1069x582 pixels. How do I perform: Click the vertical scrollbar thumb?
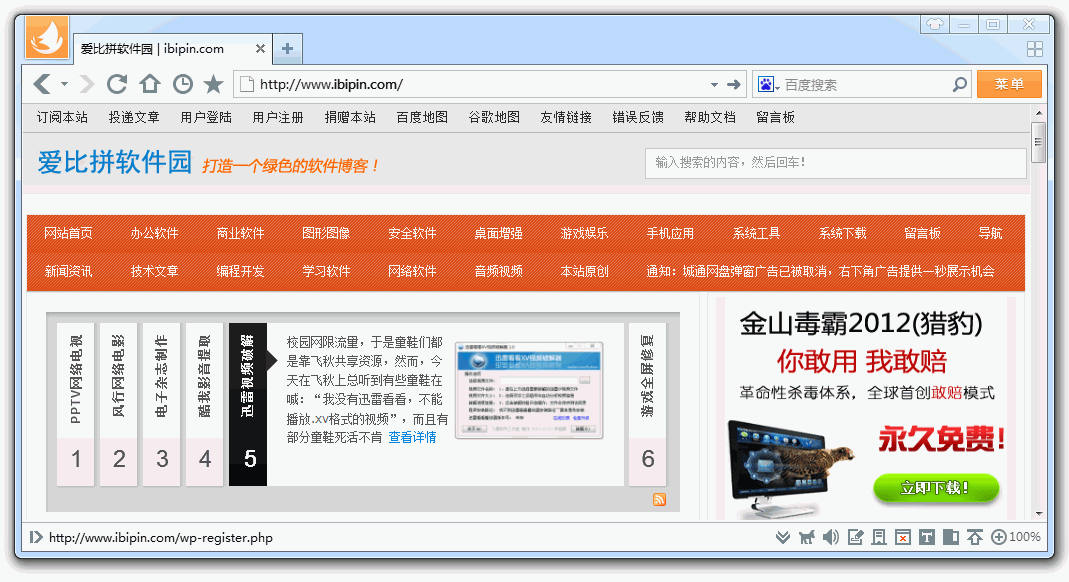tap(1038, 142)
